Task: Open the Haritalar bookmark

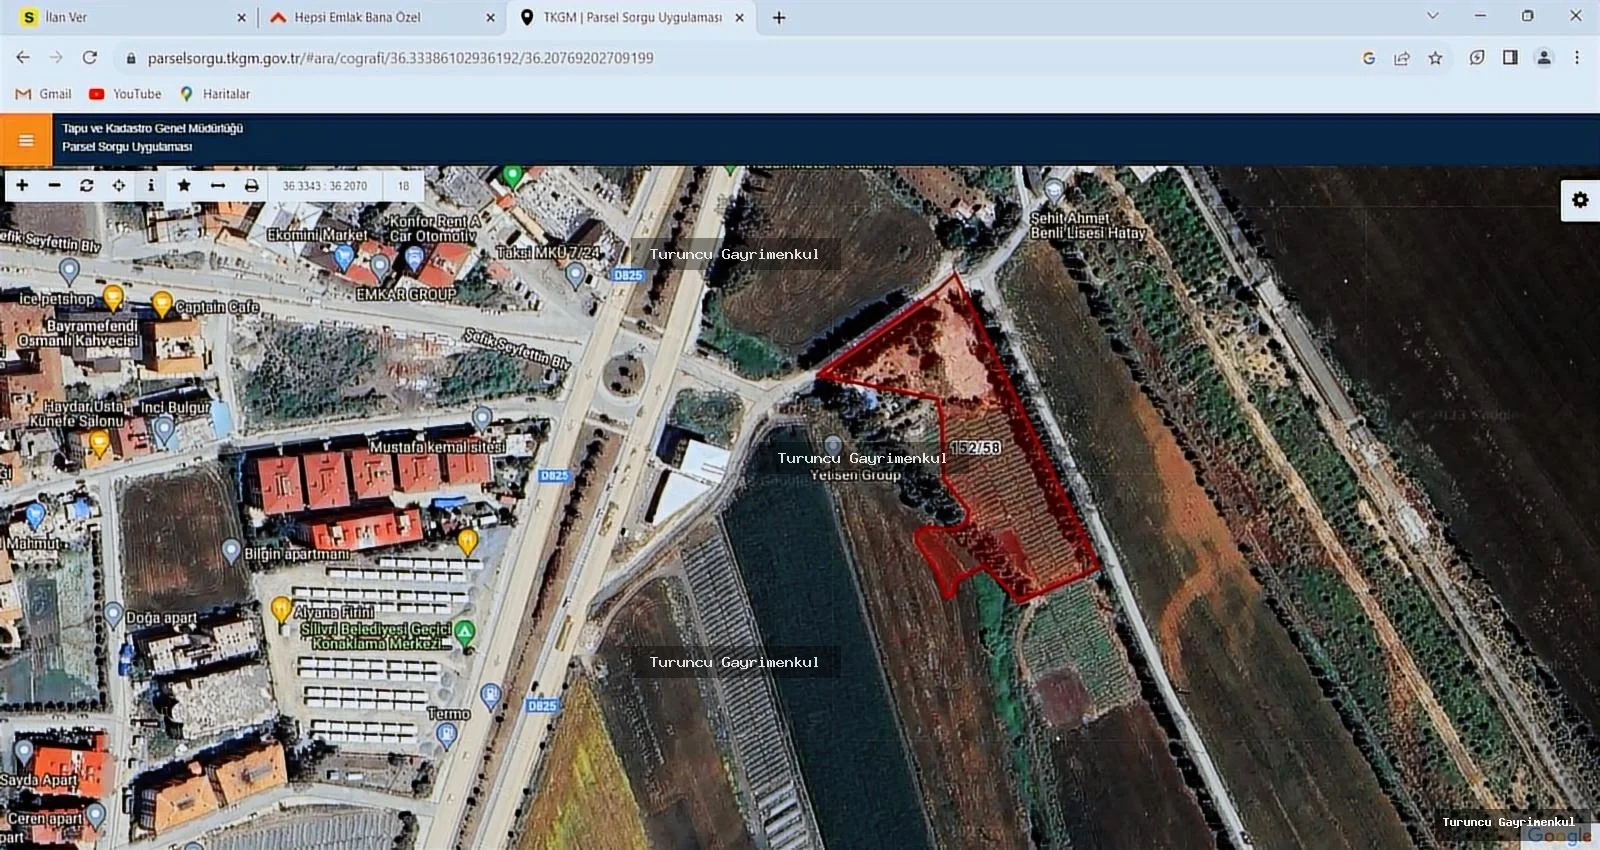Action: (214, 94)
